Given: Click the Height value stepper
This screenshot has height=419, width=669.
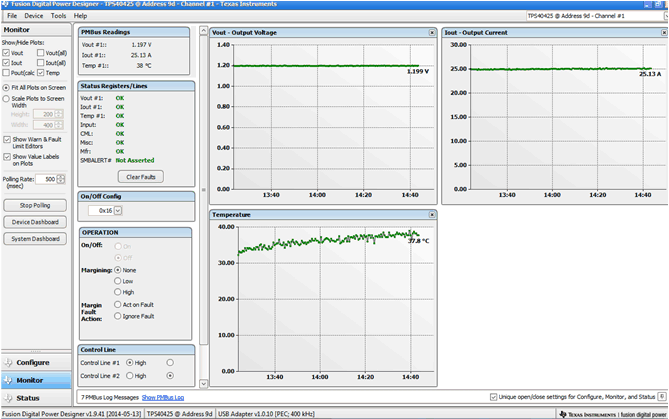Looking at the screenshot, I should (59, 114).
